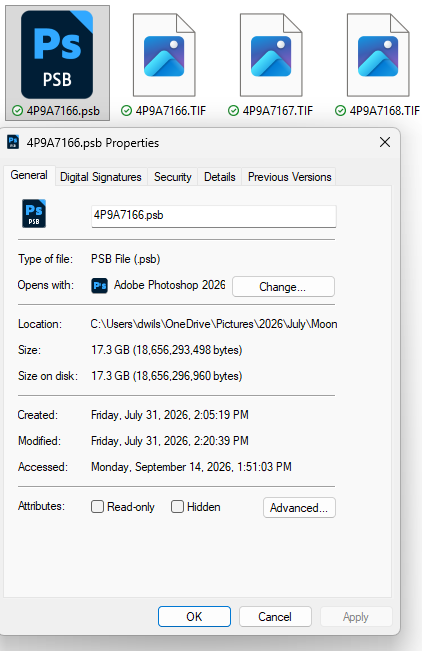Click the Change... button for default app
This screenshot has height=651, width=422.
(x=283, y=286)
